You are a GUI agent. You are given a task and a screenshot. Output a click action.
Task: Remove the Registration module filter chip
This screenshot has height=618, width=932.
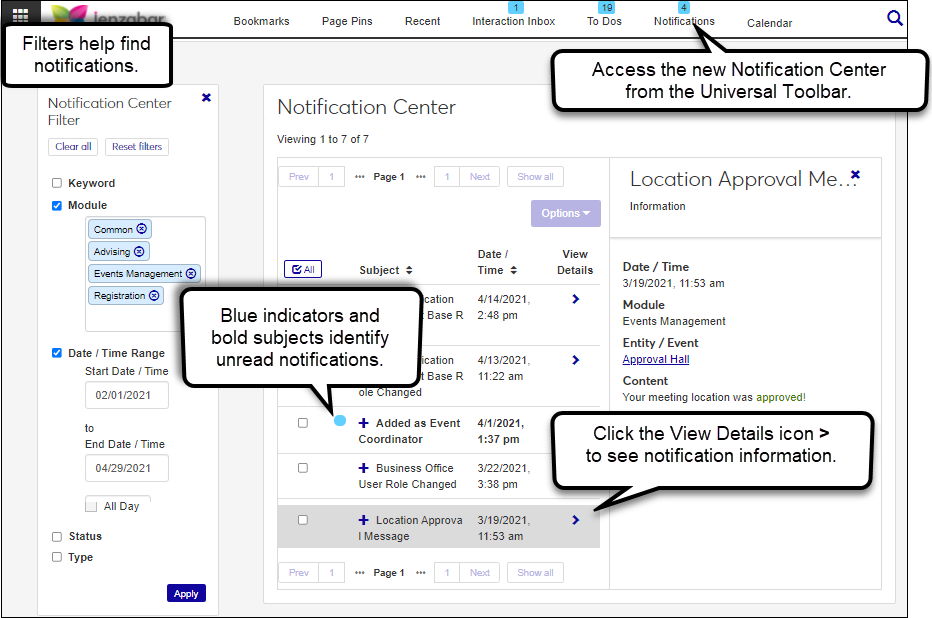[x=153, y=295]
